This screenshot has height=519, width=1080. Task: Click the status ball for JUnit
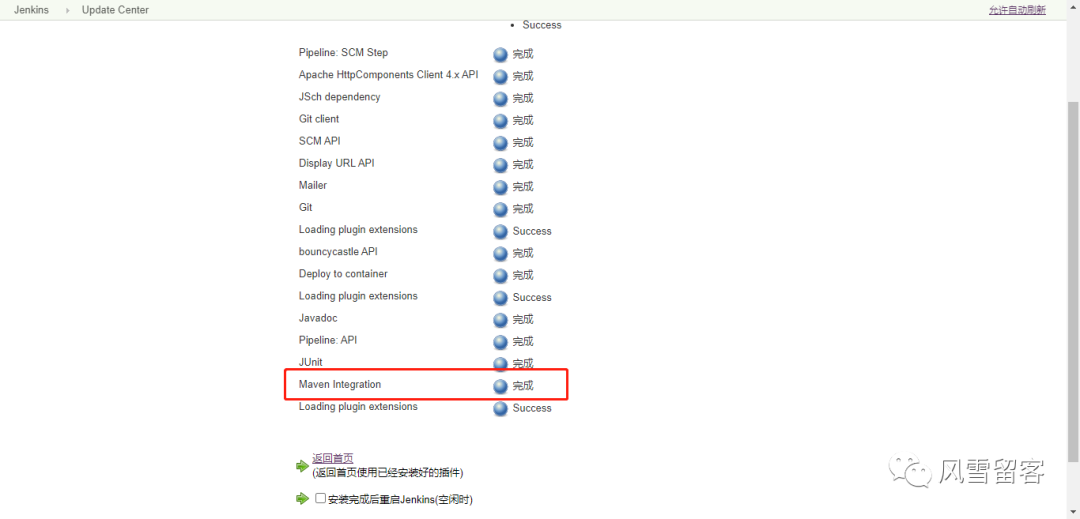pyautogui.click(x=501, y=364)
